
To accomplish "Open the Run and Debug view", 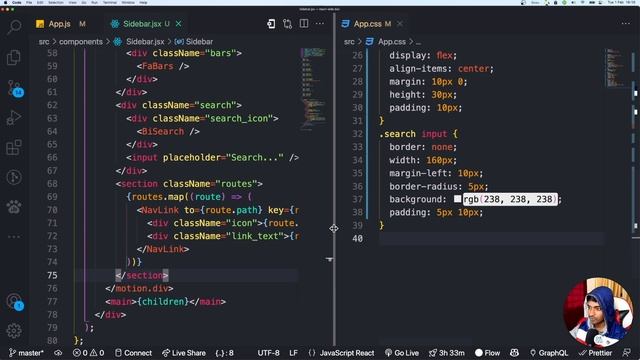I will [x=14, y=118].
